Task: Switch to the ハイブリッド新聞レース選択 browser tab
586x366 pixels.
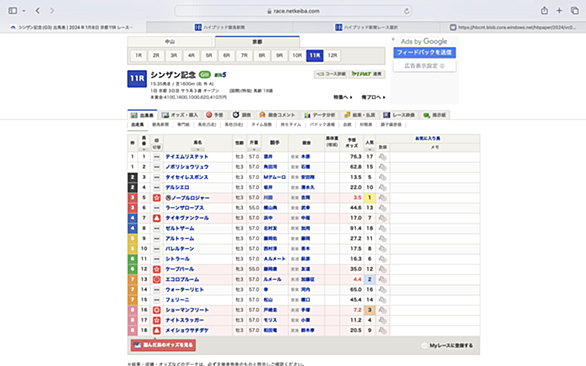Action: [x=366, y=27]
